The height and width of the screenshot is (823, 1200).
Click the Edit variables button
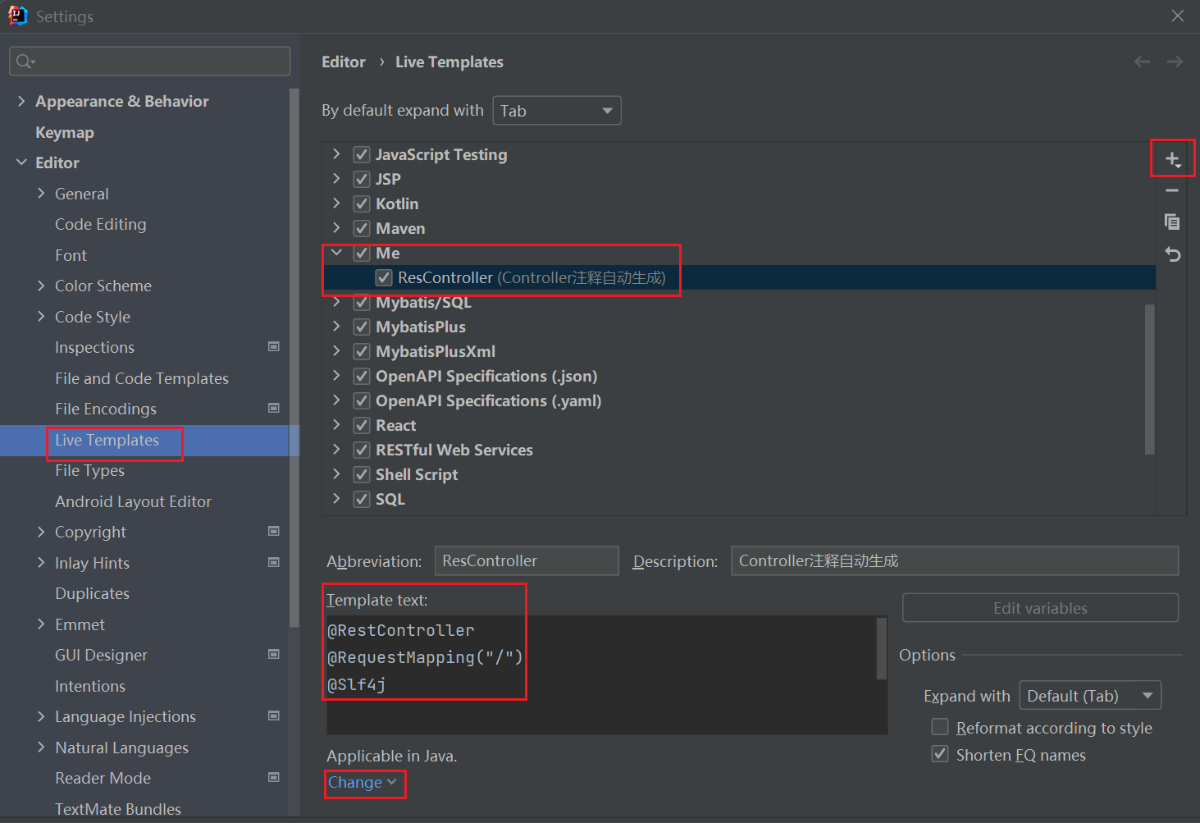(x=1040, y=608)
